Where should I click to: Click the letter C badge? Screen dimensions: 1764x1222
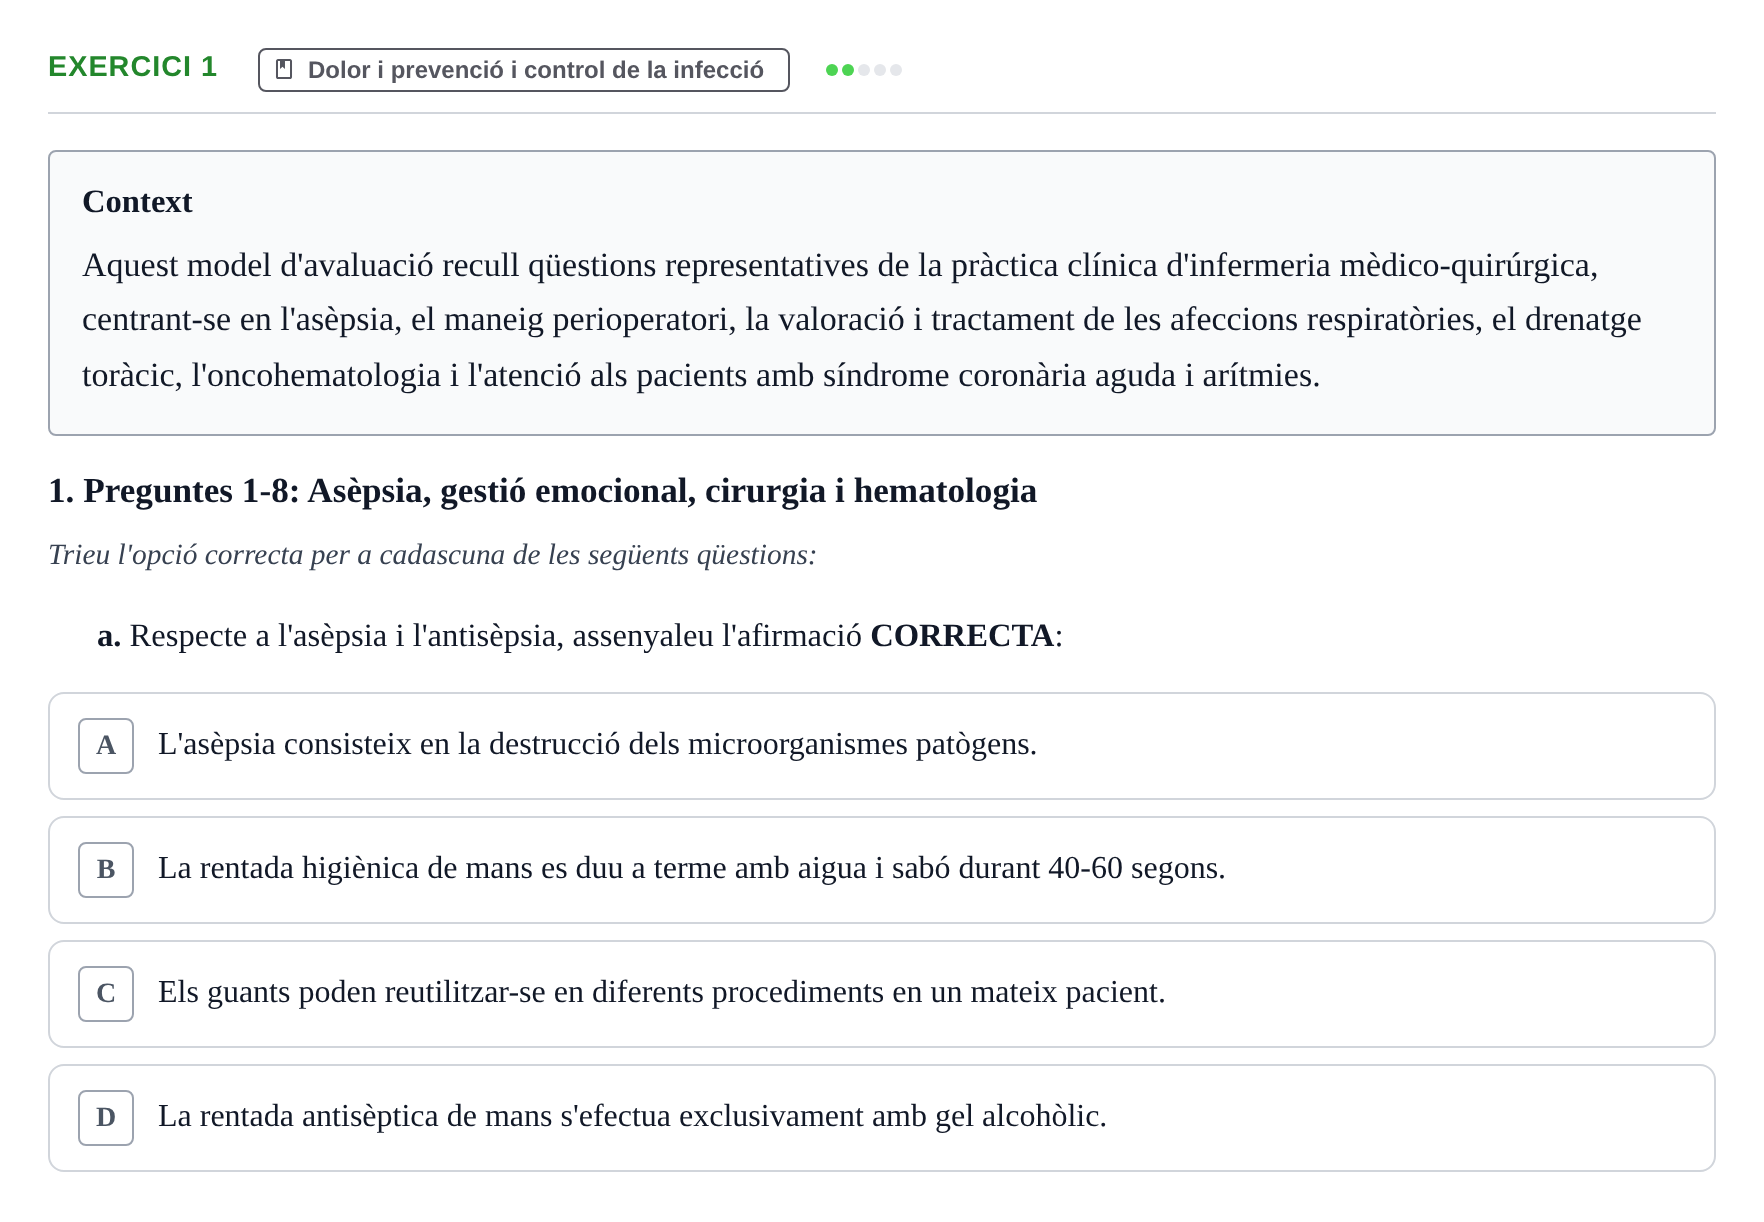106,994
